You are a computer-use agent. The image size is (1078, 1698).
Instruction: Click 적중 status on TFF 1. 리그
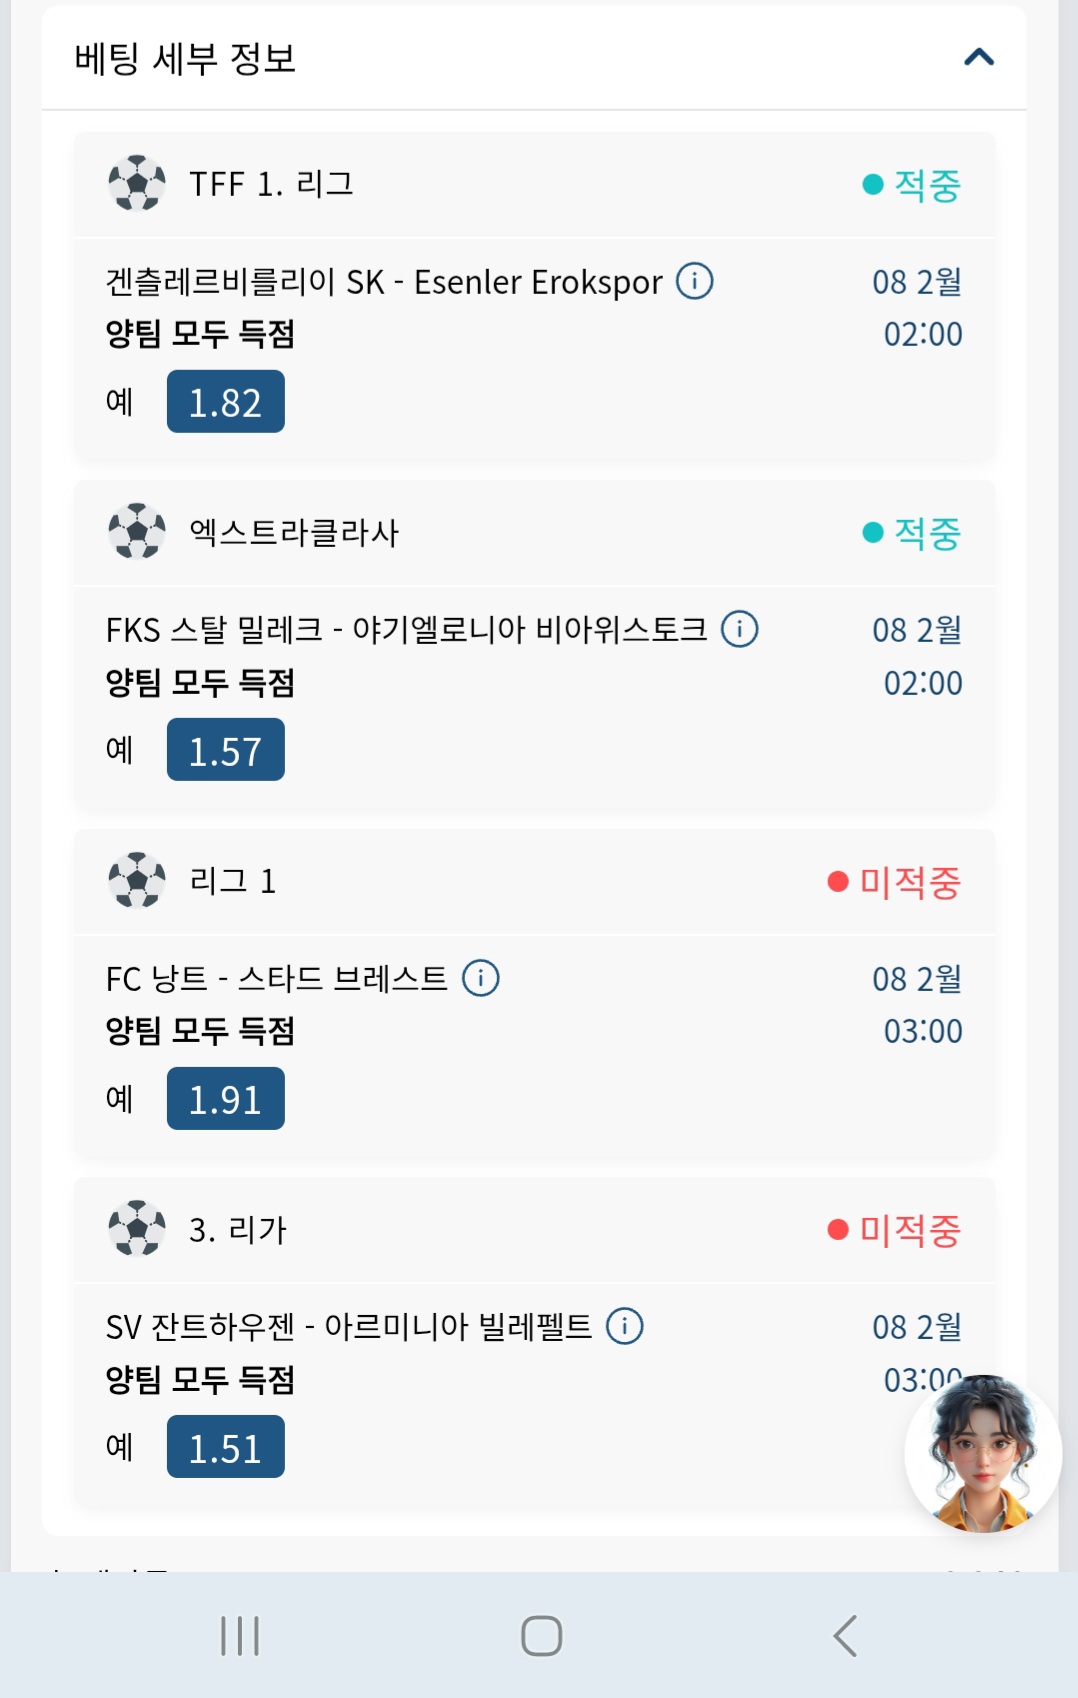pos(912,185)
